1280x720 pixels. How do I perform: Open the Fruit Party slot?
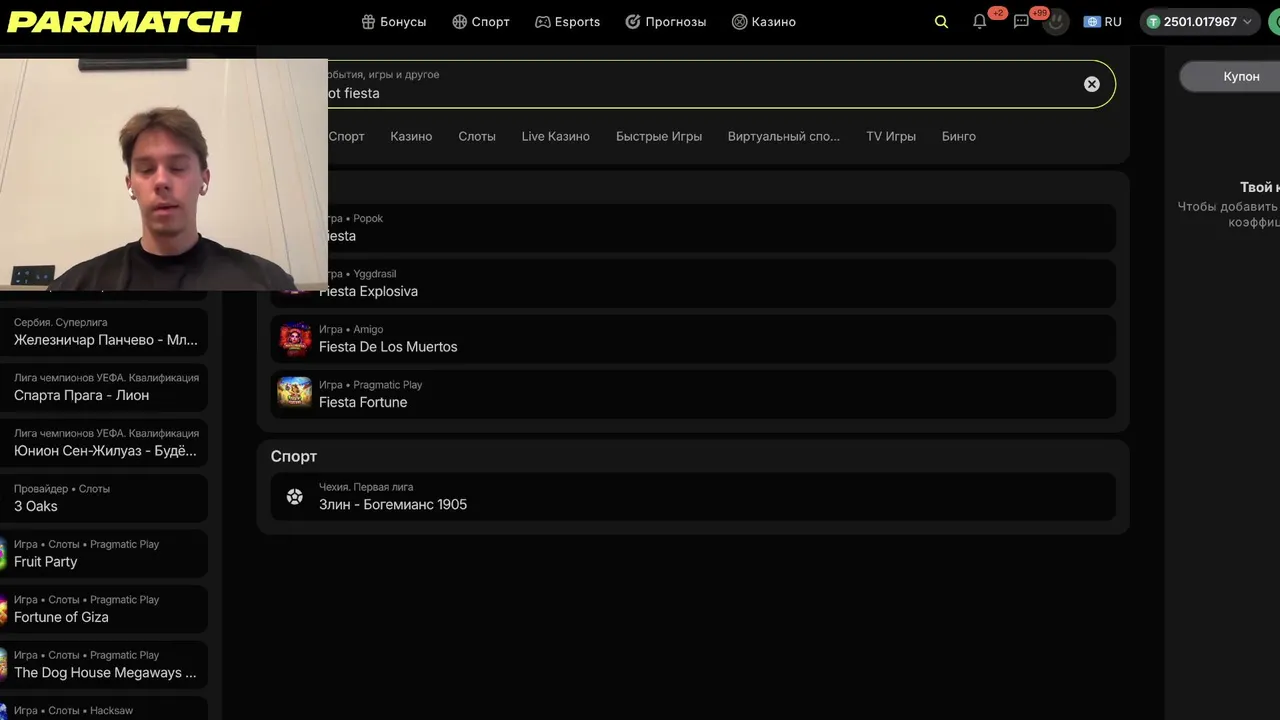coord(104,553)
